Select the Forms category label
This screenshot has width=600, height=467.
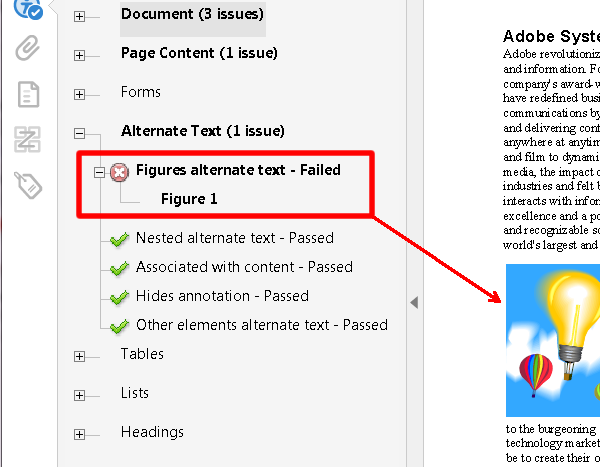pyautogui.click(x=140, y=92)
